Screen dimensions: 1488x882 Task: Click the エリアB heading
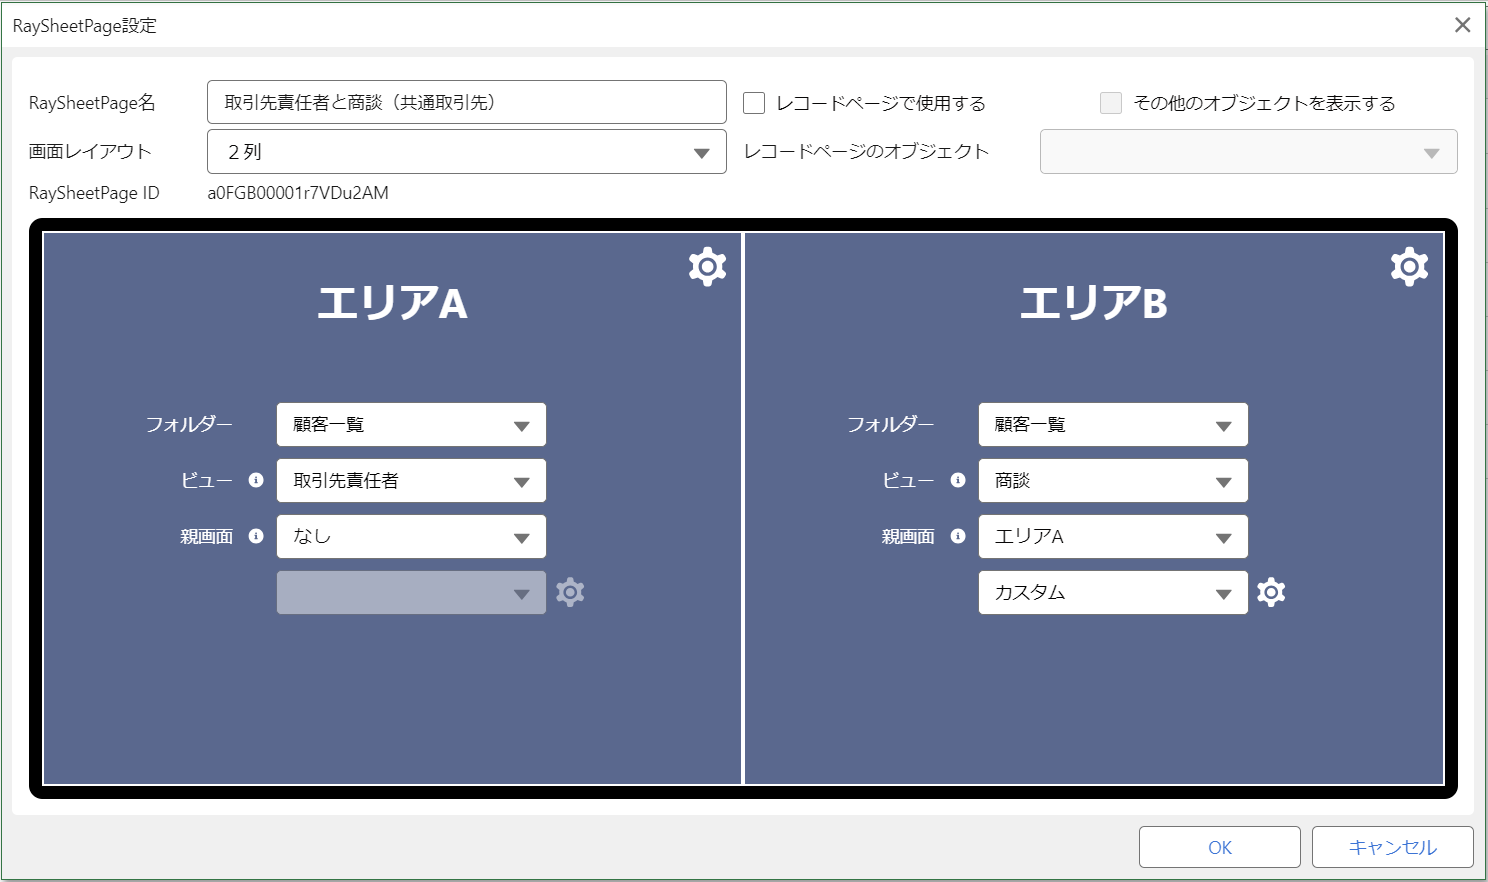tap(1094, 303)
